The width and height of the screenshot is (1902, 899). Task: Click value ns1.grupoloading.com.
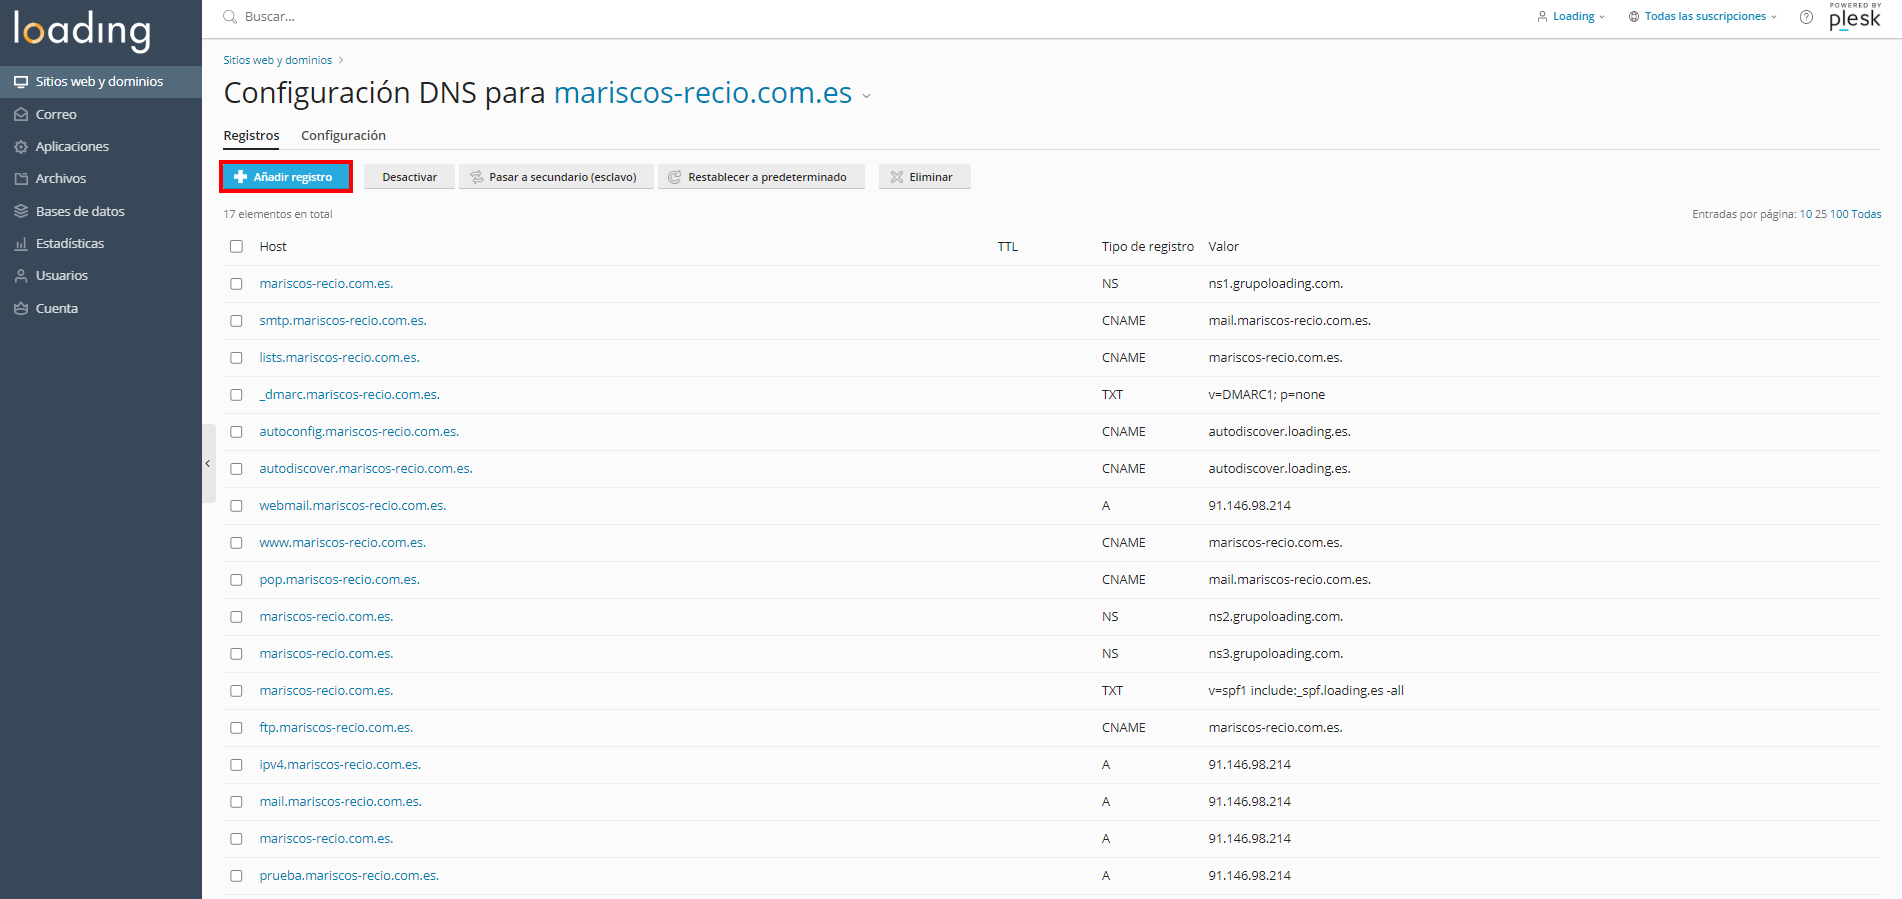point(1276,284)
